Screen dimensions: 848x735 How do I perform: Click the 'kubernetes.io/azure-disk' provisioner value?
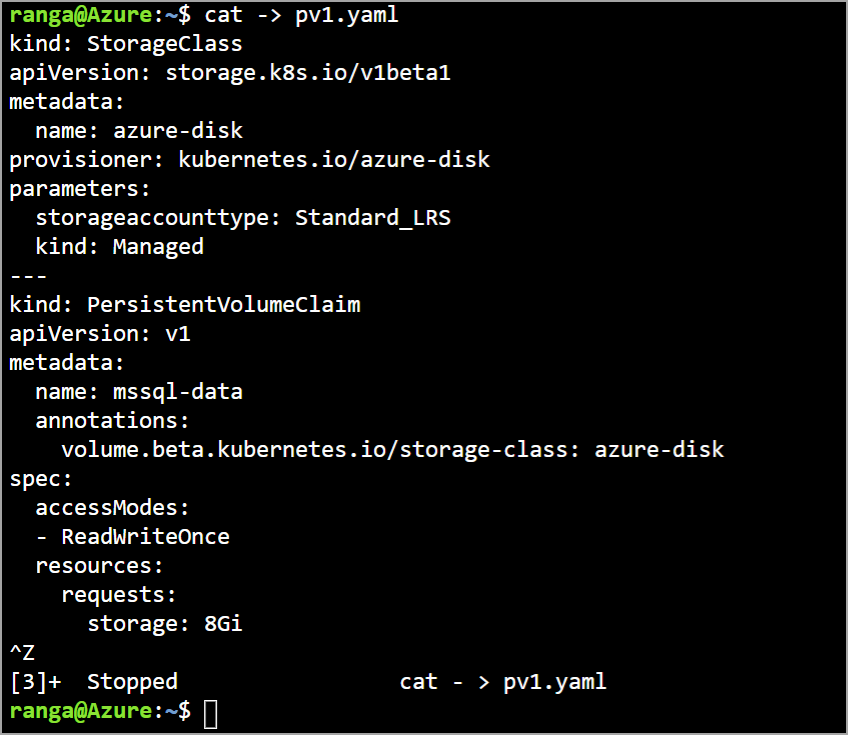(x=334, y=160)
